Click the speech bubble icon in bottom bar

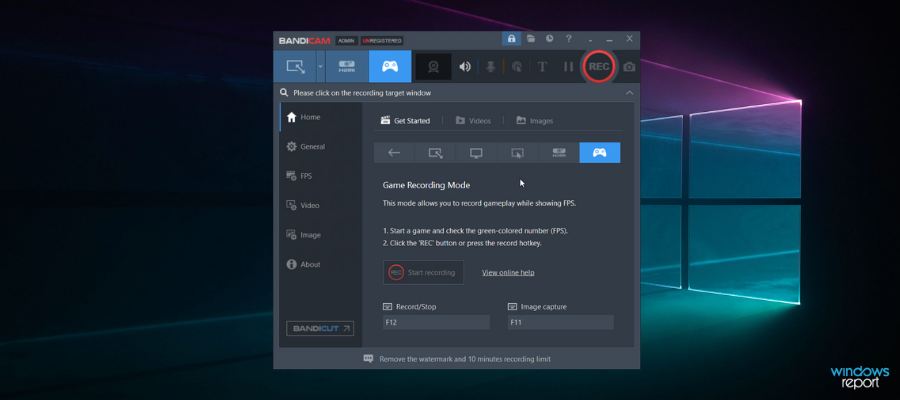368,359
